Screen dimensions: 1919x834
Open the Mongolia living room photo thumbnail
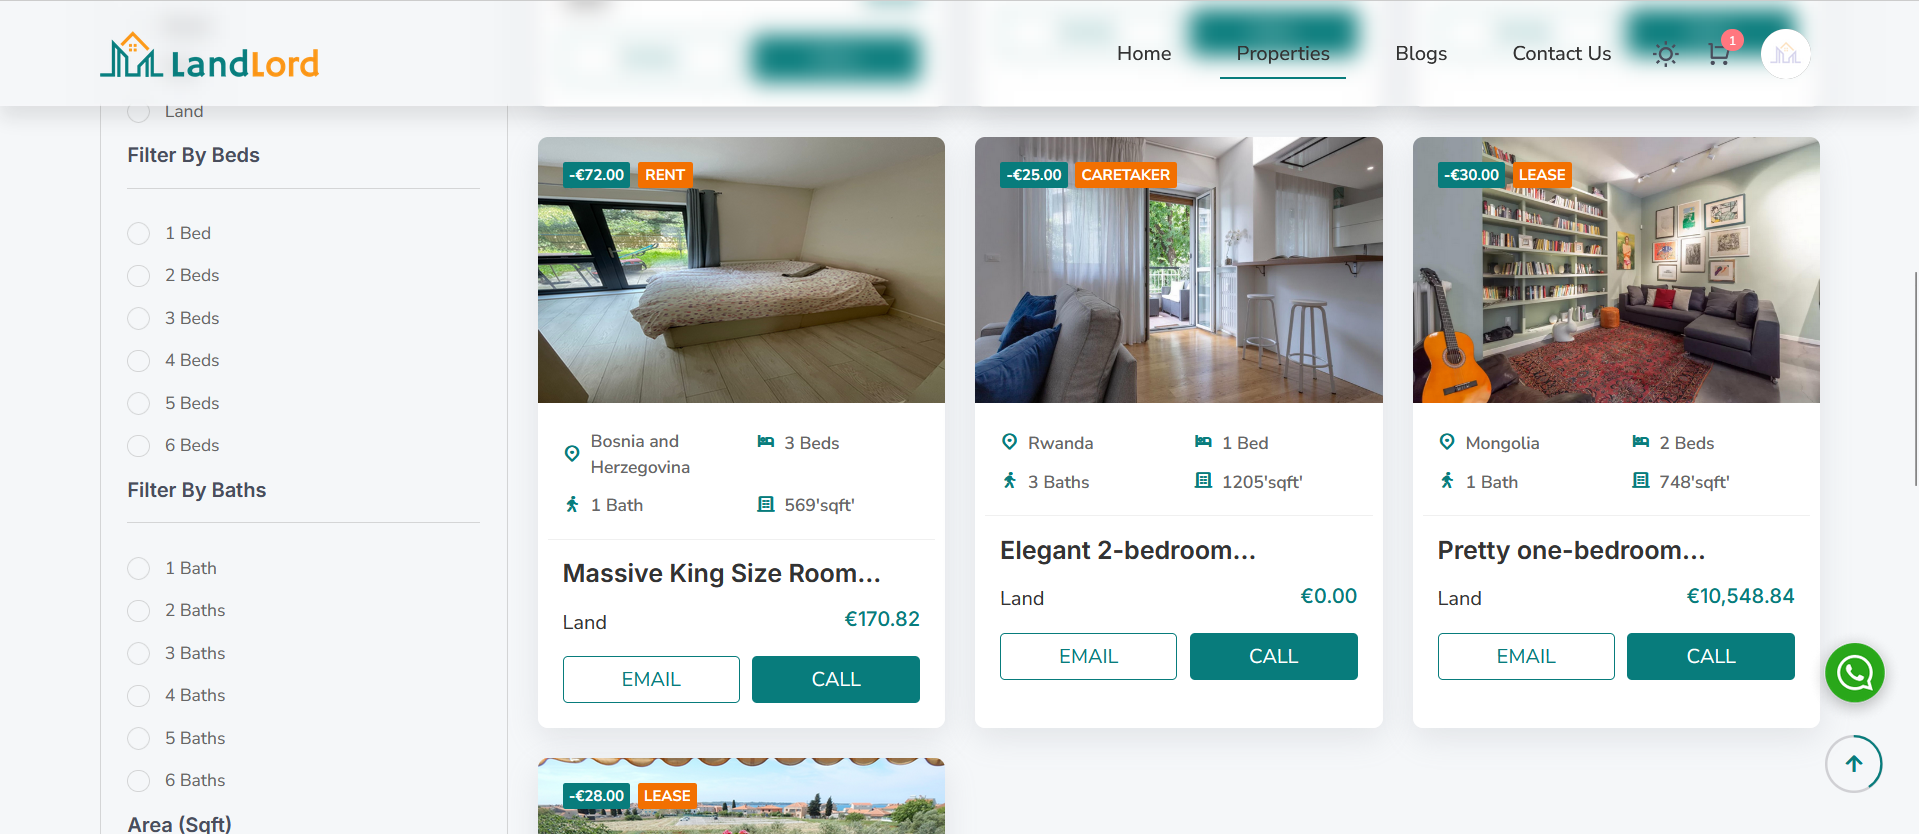(x=1616, y=270)
